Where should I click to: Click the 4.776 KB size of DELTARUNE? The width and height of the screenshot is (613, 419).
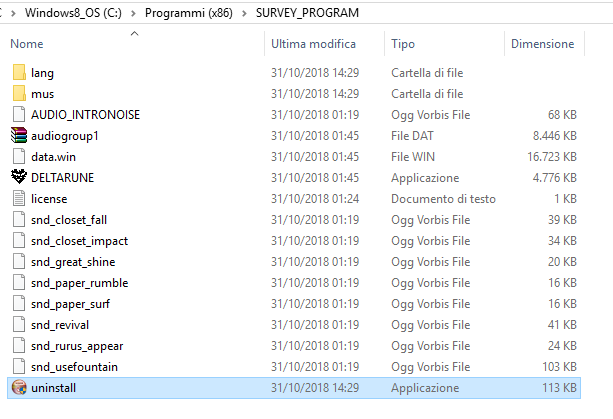pos(555,177)
